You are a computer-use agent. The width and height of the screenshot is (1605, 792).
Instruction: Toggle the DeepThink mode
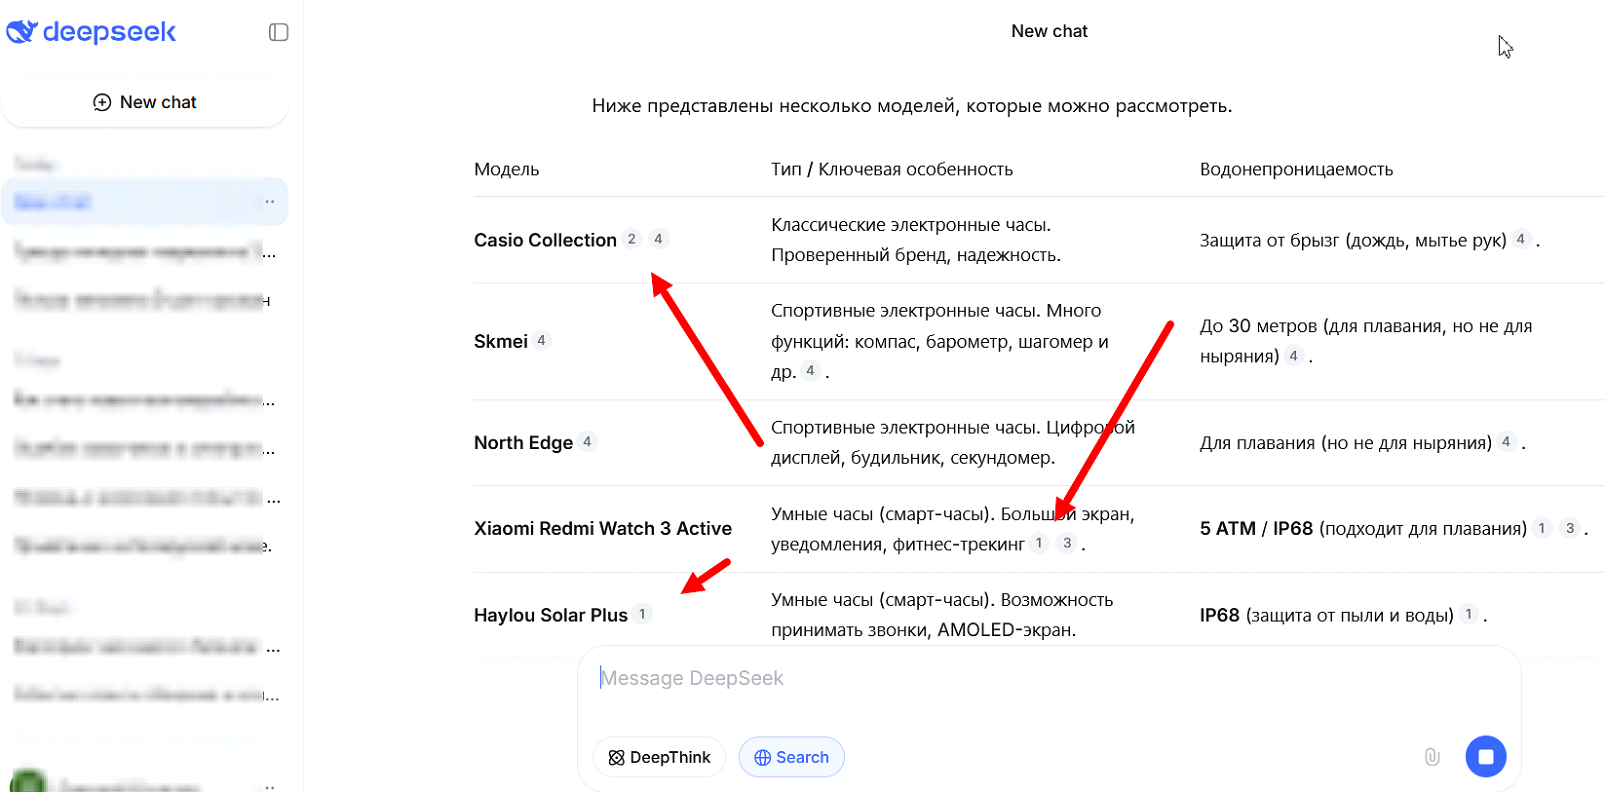point(659,757)
